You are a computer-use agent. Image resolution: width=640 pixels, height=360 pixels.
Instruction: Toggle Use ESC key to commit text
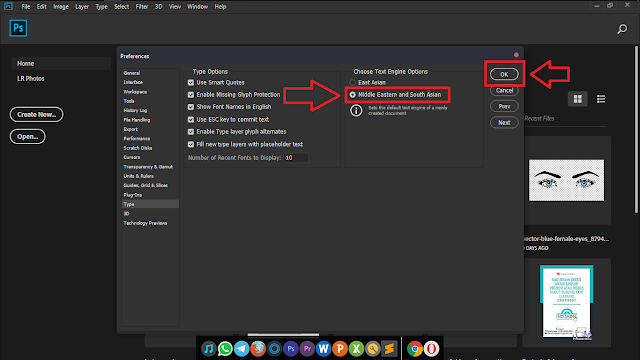191,120
